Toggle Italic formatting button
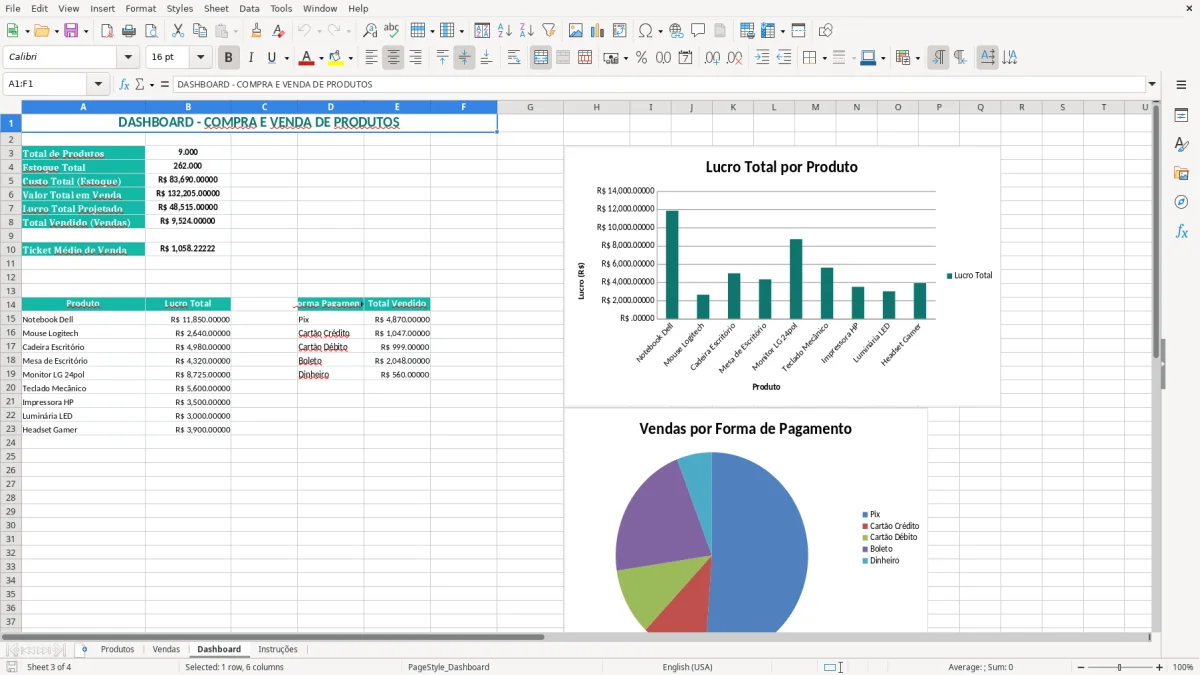 [x=250, y=58]
